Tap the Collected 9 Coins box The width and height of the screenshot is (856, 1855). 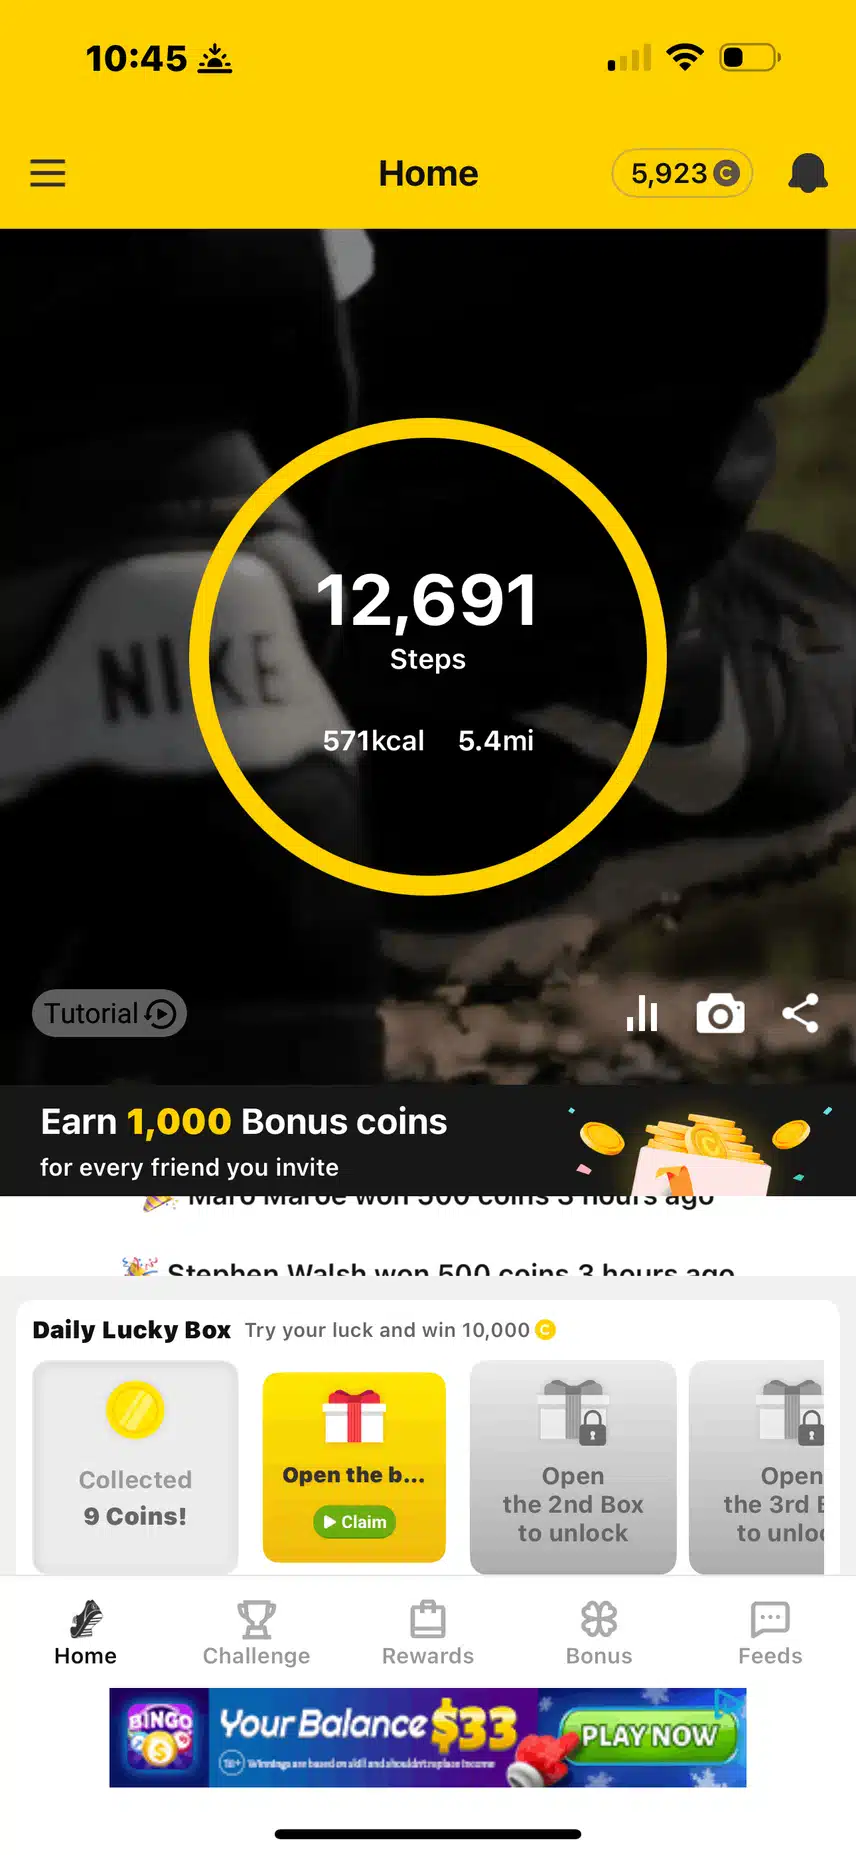point(135,1466)
